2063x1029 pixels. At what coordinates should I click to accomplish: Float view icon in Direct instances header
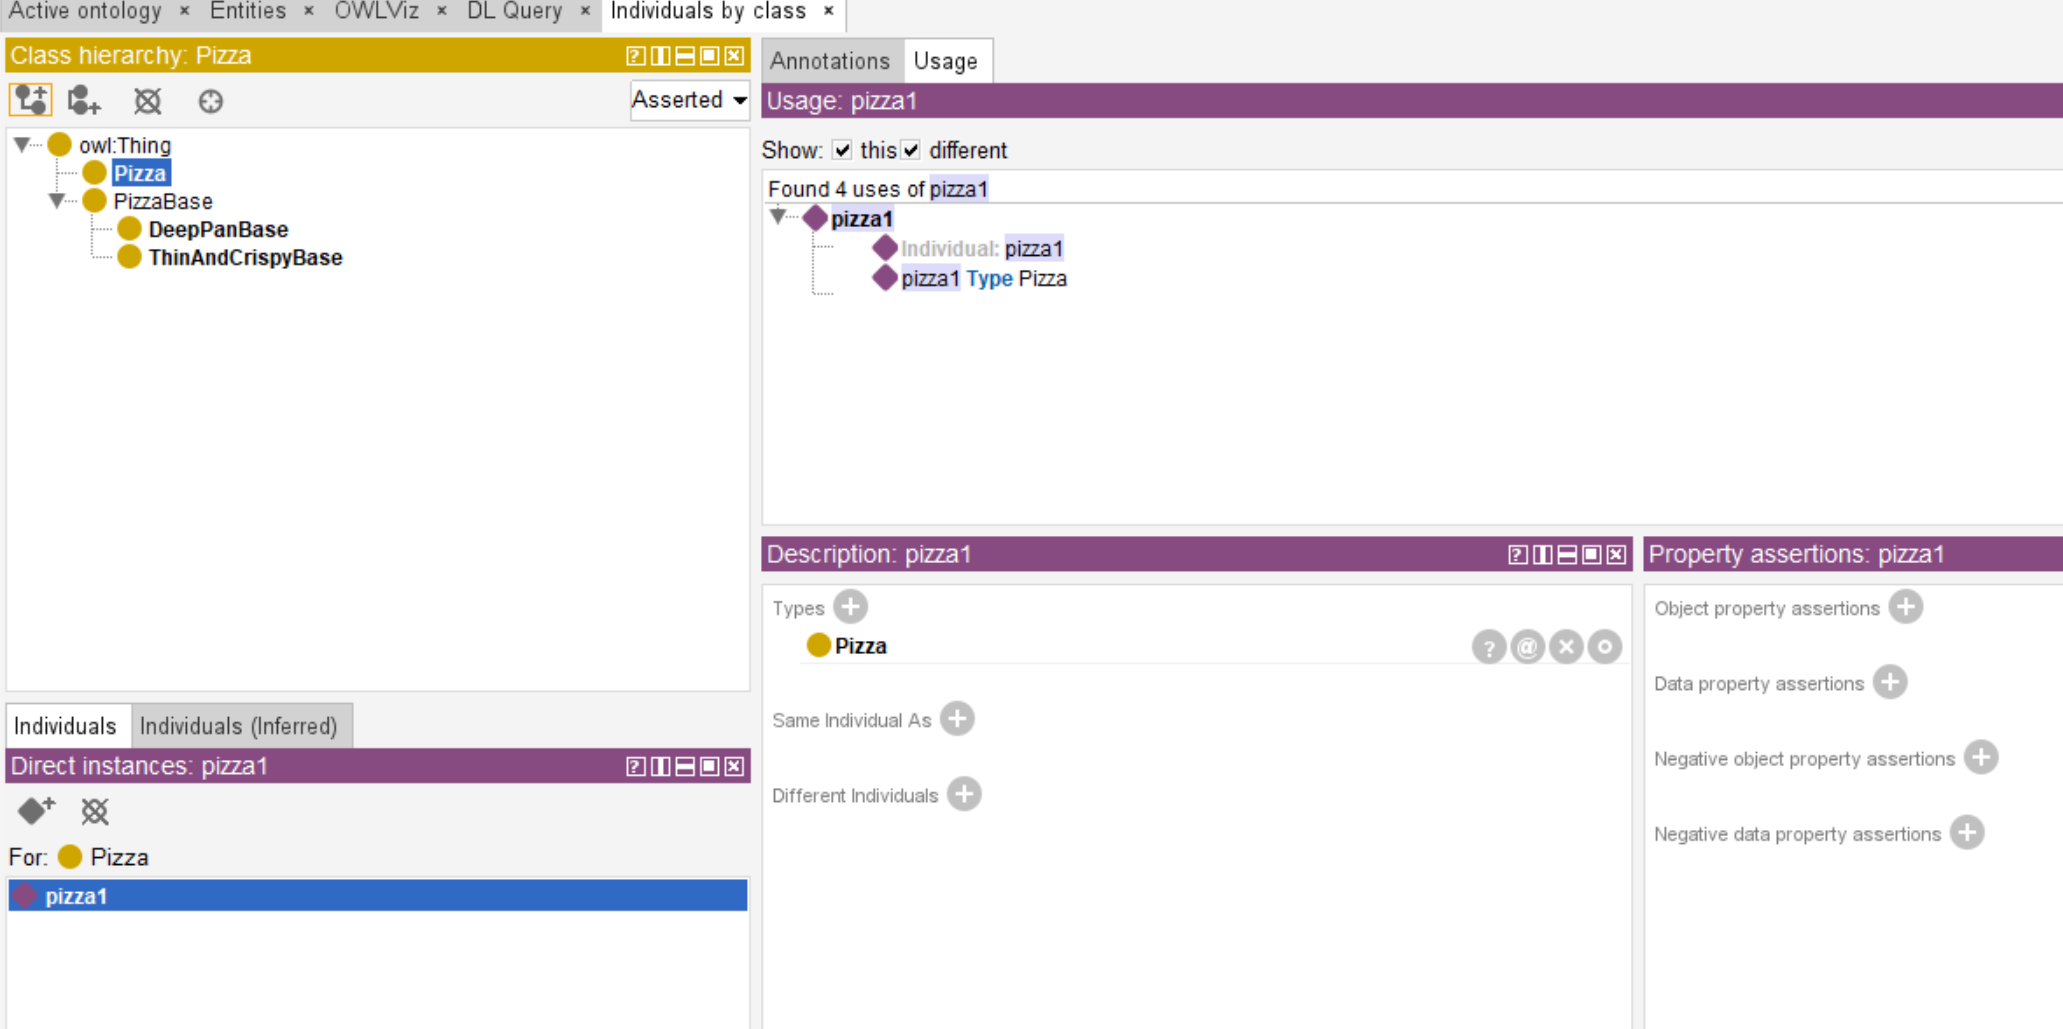click(x=709, y=766)
